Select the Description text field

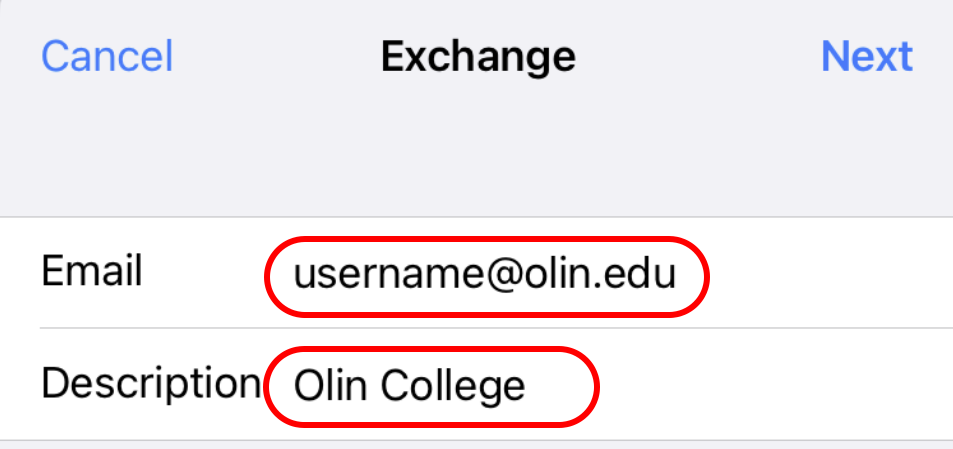pyautogui.click(x=431, y=385)
